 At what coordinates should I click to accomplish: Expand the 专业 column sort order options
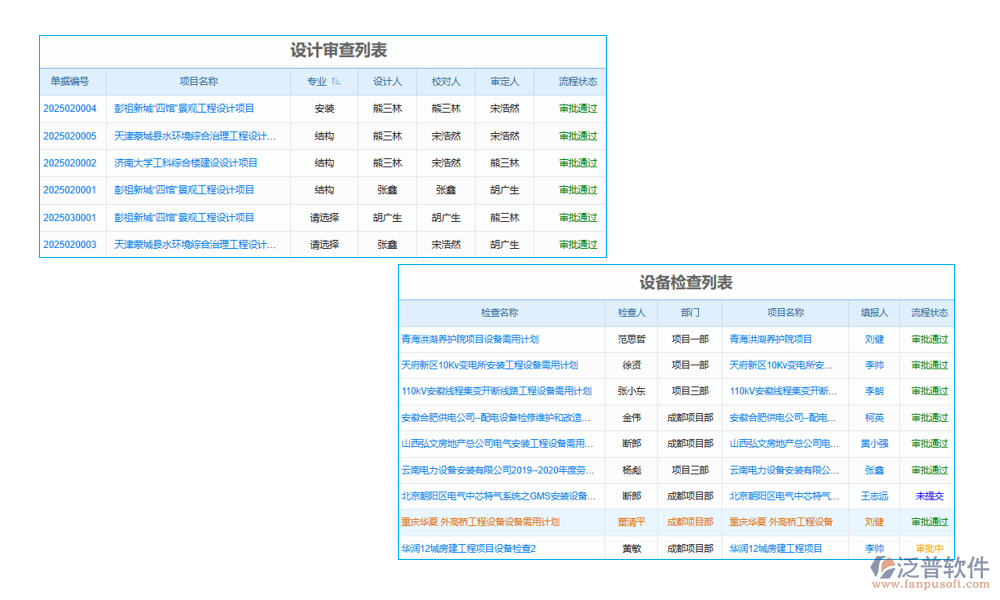tap(334, 82)
